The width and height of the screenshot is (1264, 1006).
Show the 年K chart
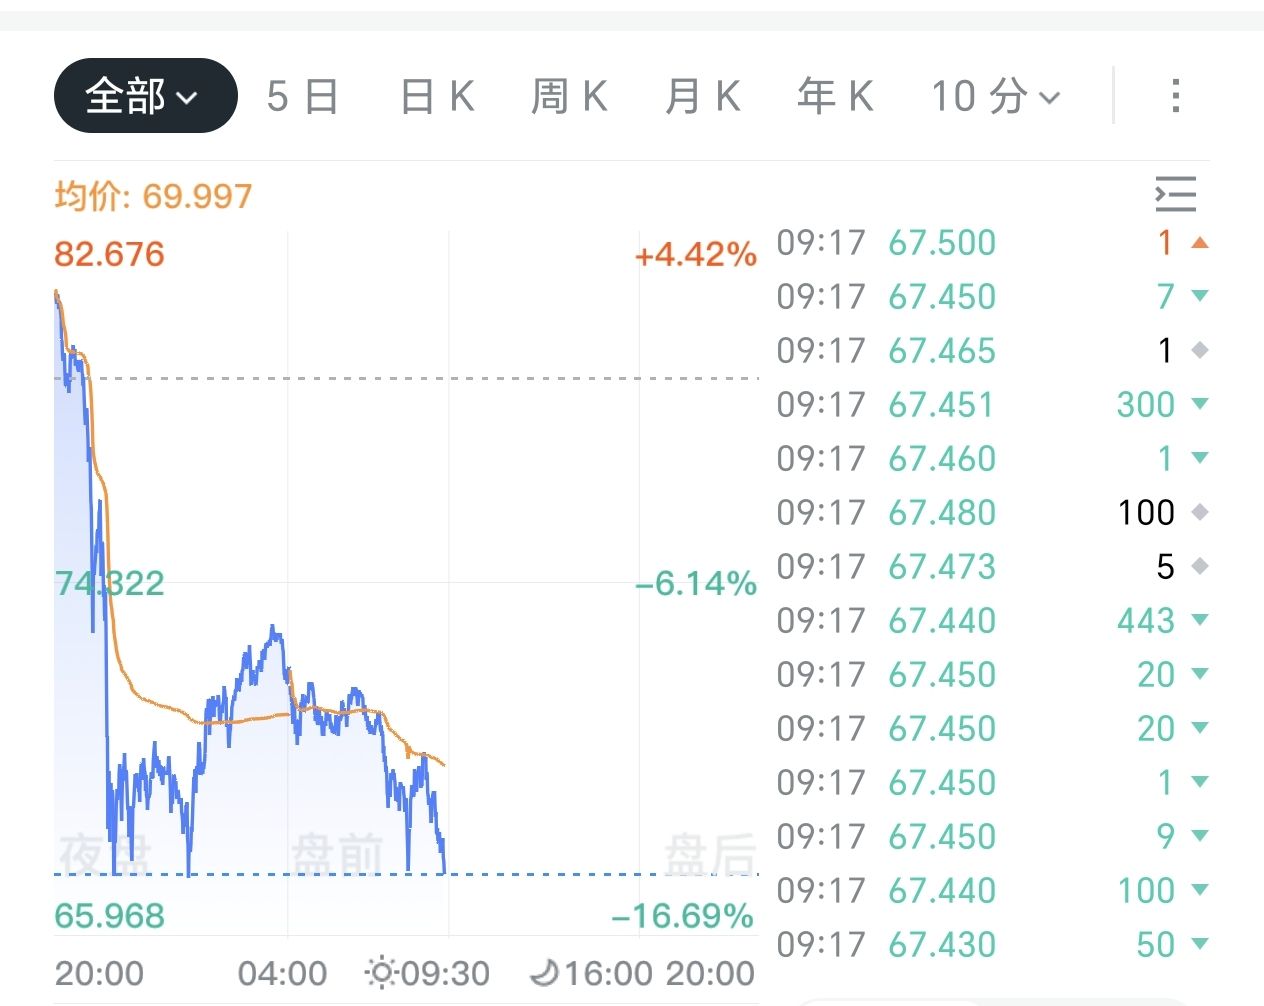click(836, 96)
